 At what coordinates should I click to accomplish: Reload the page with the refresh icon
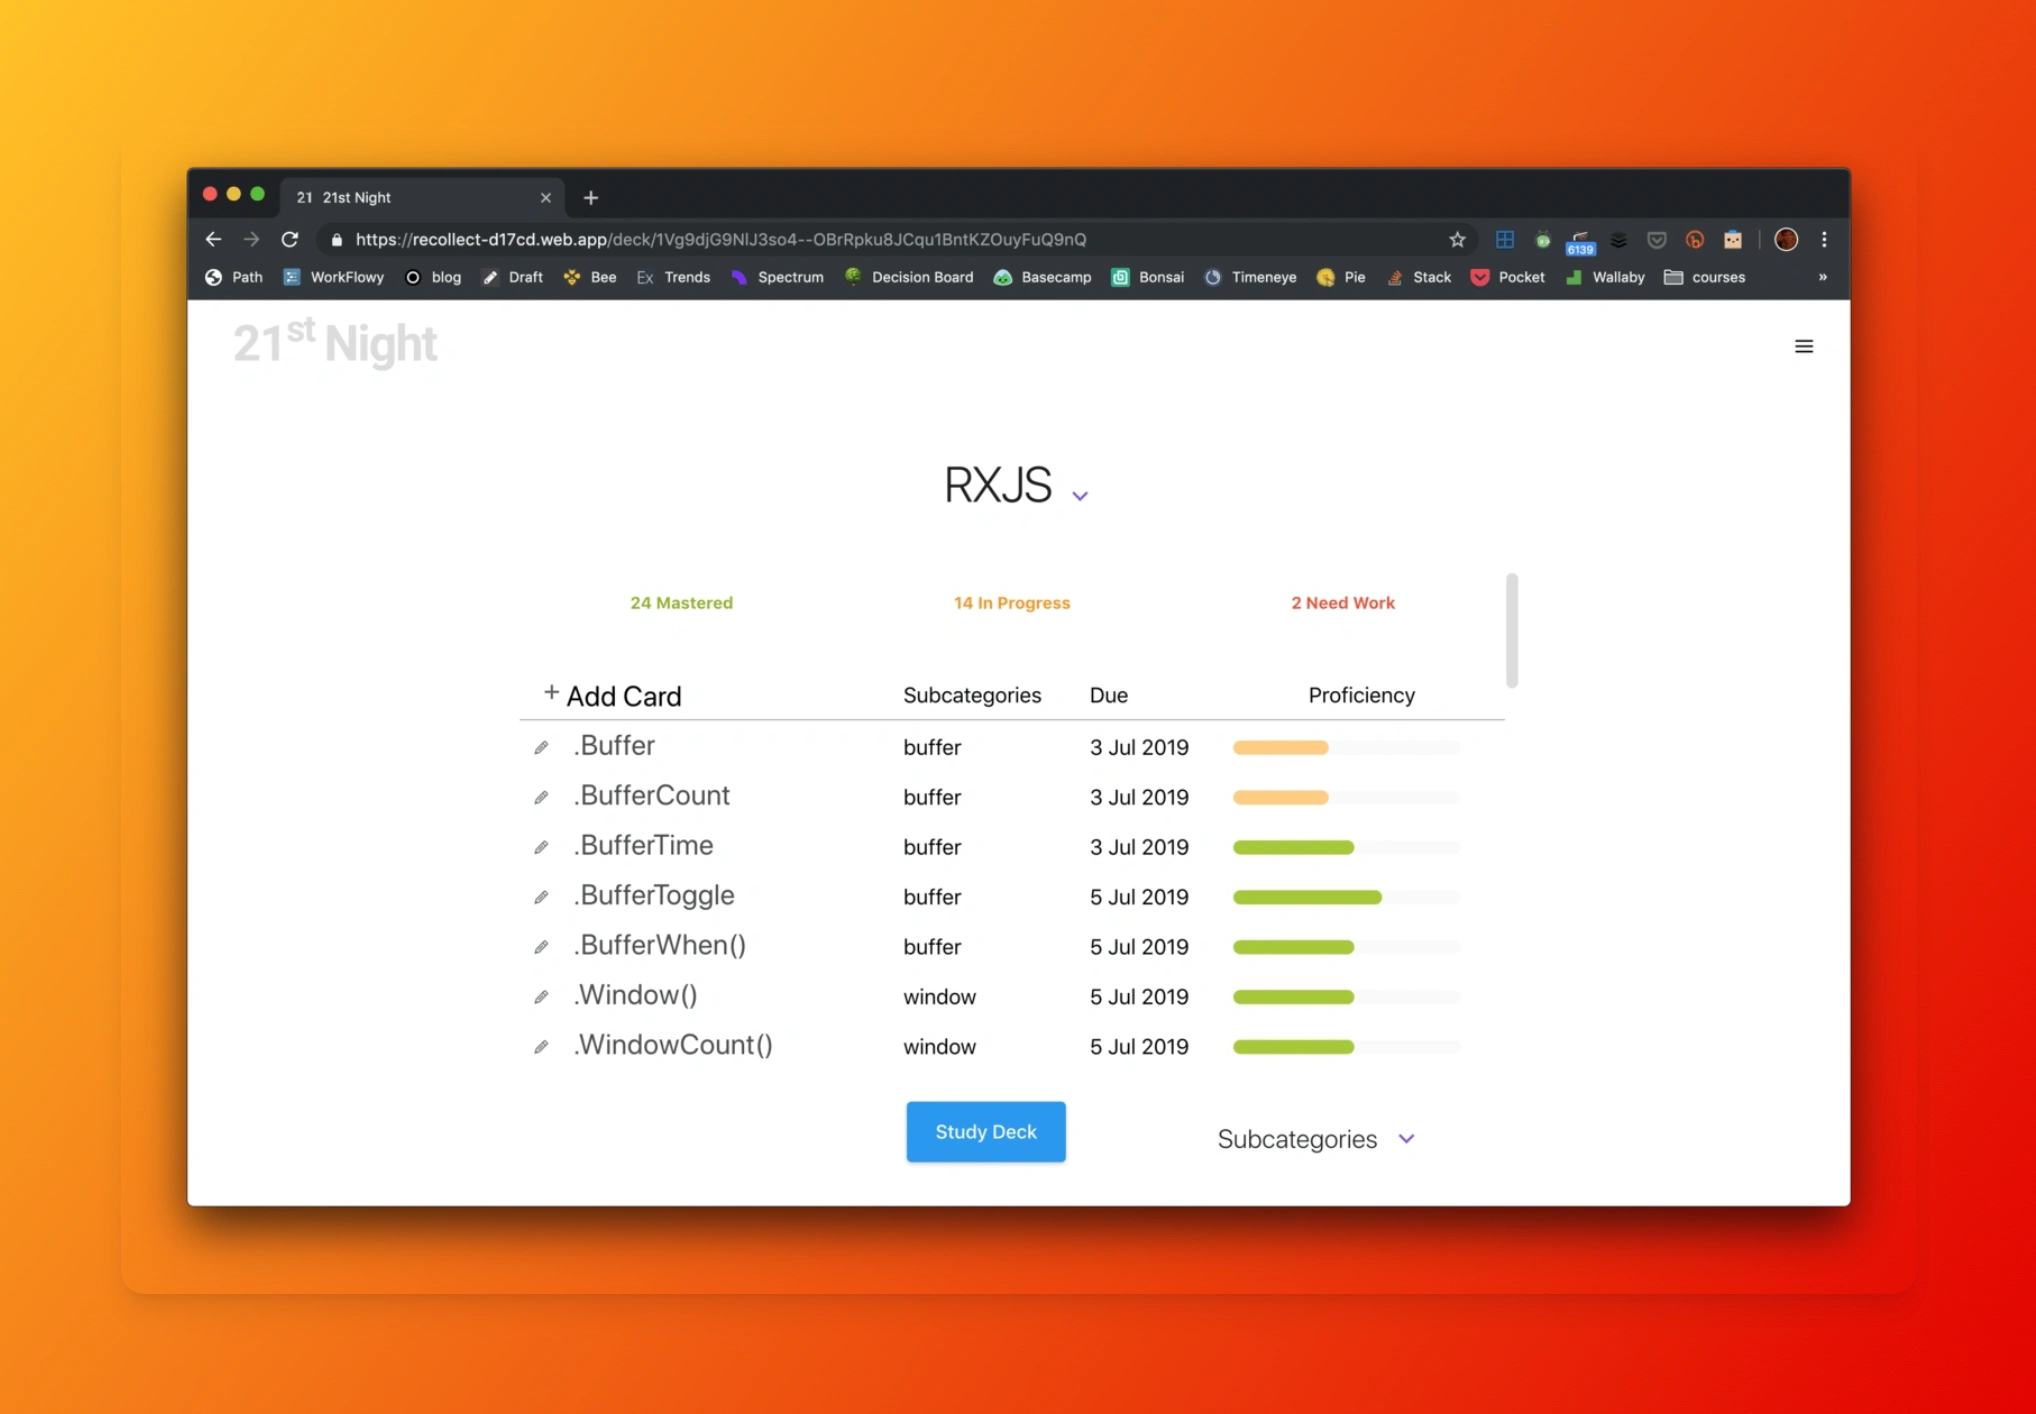click(x=290, y=239)
